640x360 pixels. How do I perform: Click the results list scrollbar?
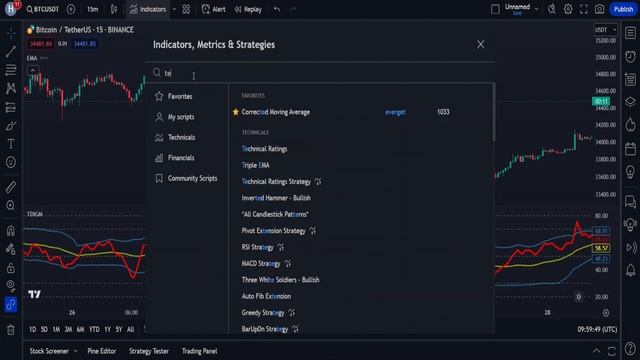point(493,112)
